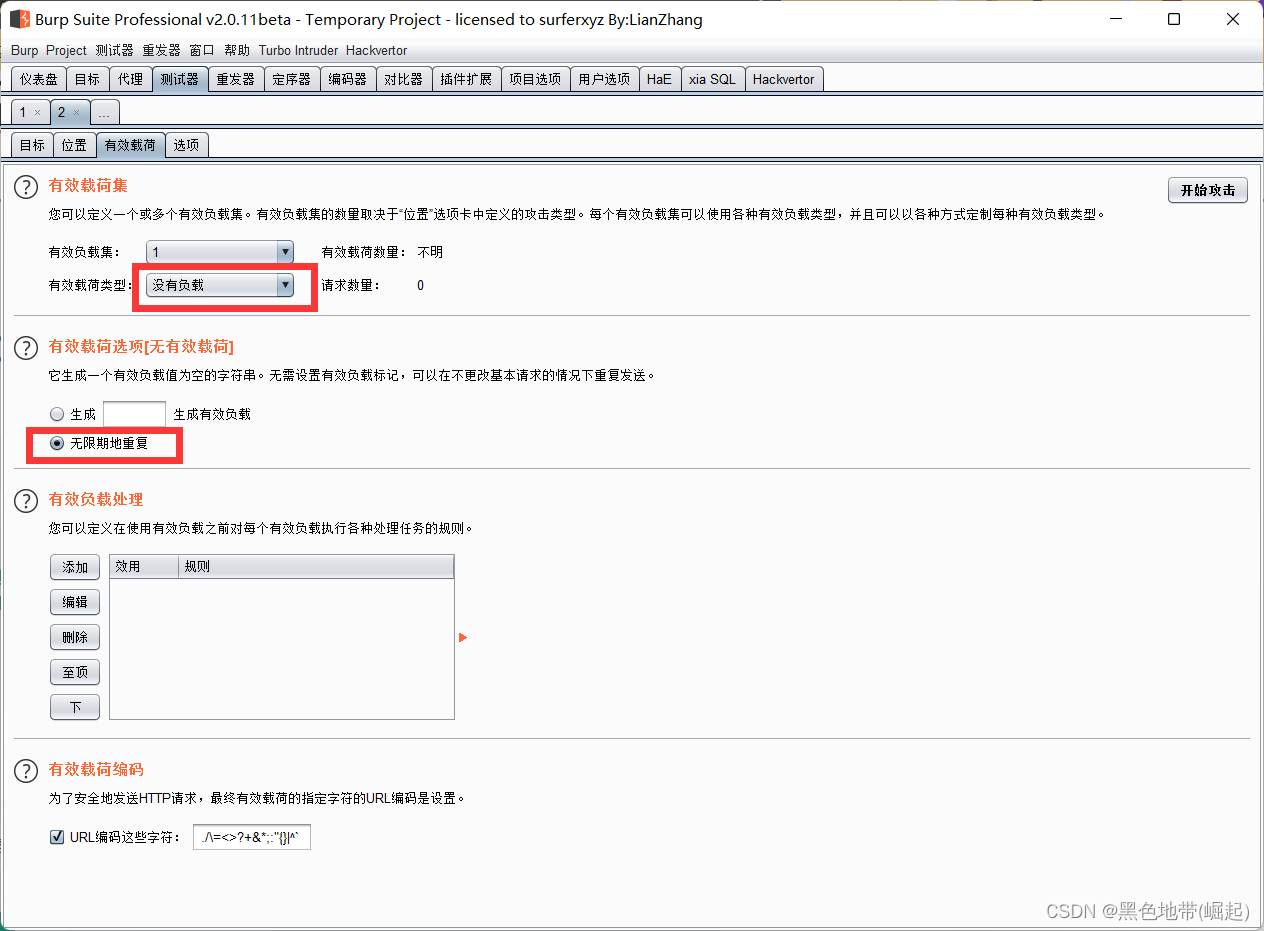Screen dimensions: 1264x931
Task: Switch to the 插件扩展 tab
Action: point(467,79)
